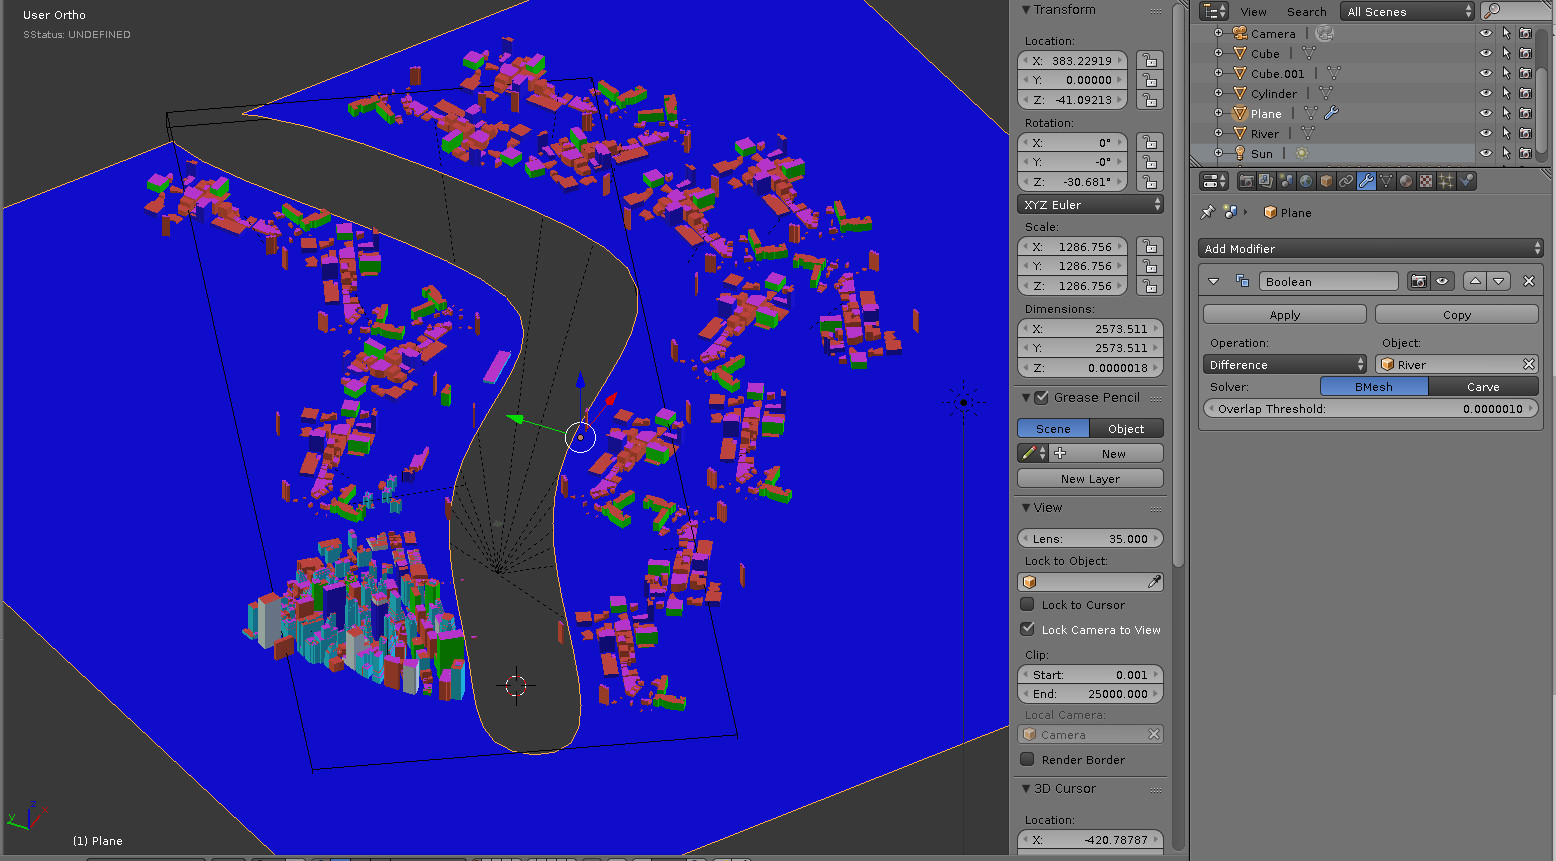Click the wrench modifier icon on Plane row
The height and width of the screenshot is (861, 1556).
pos(1331,113)
